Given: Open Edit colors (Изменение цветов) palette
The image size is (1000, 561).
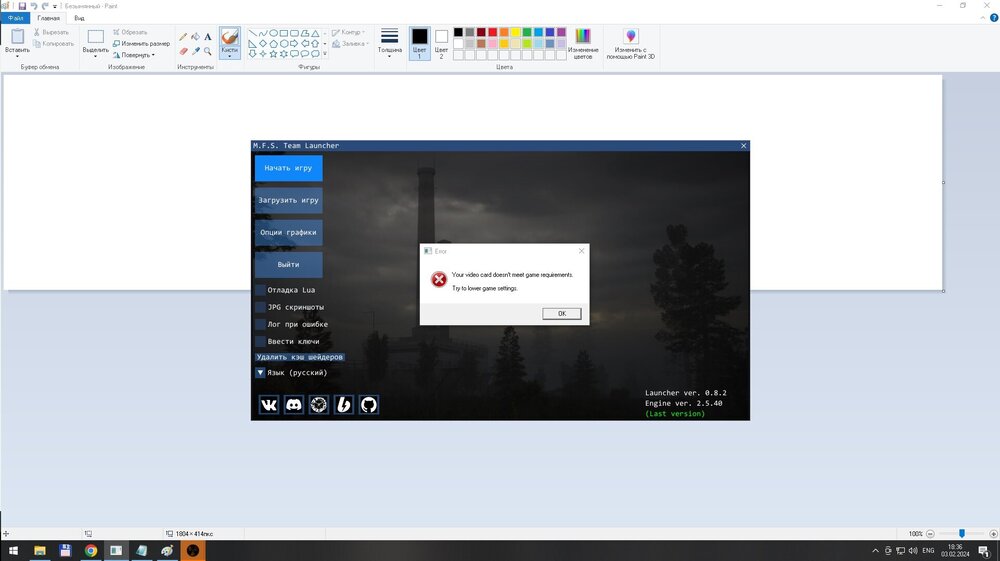Looking at the screenshot, I should 583,43.
